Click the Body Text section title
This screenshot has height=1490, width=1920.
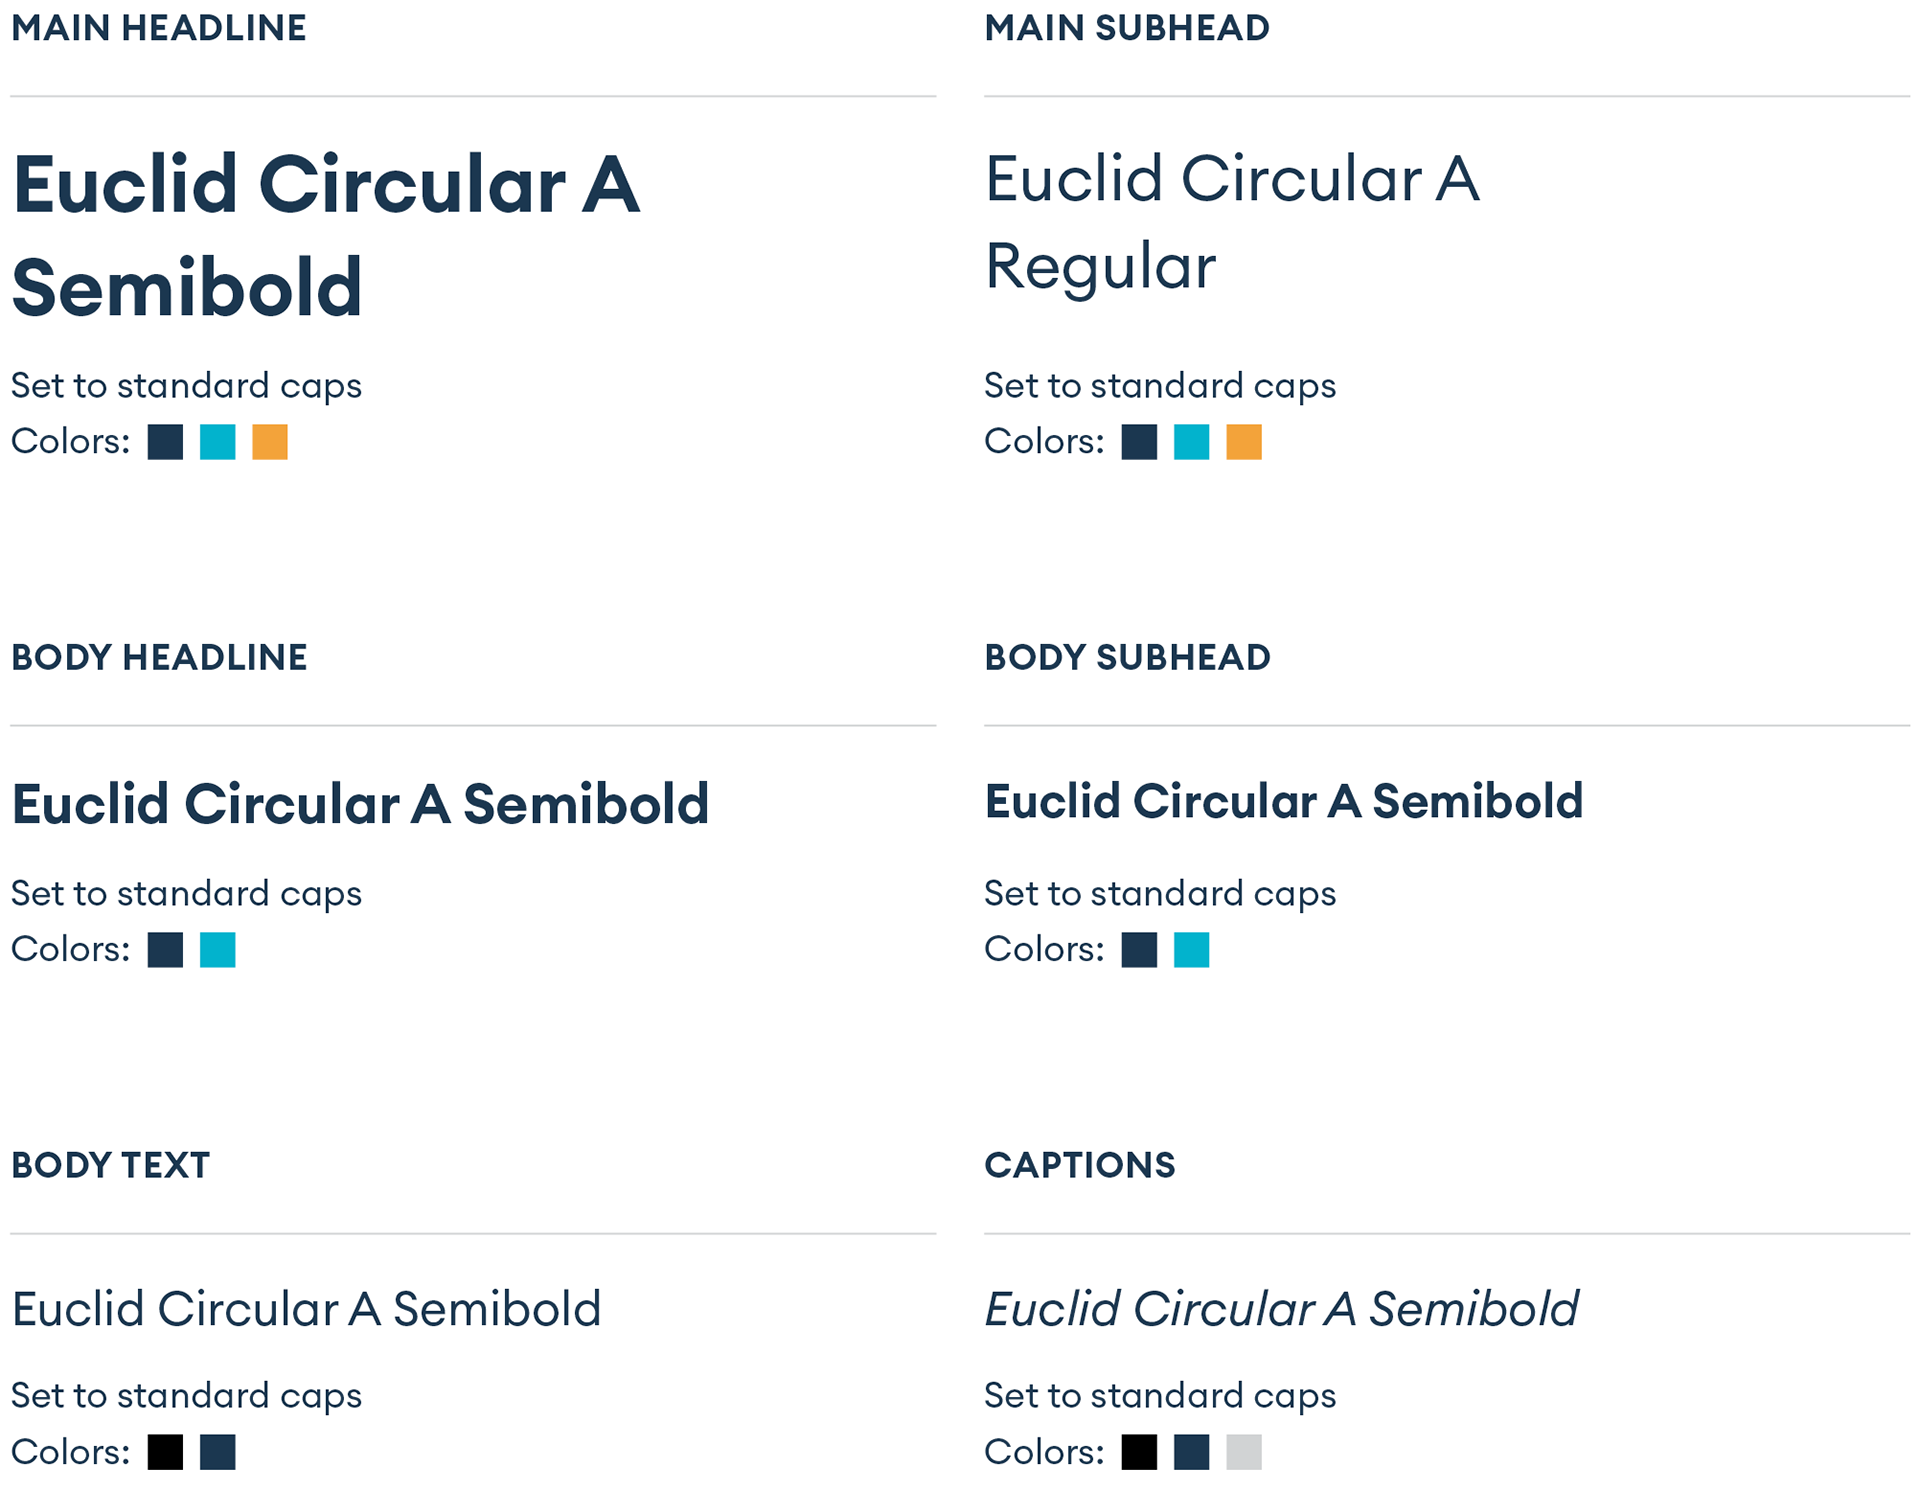coord(110,1165)
